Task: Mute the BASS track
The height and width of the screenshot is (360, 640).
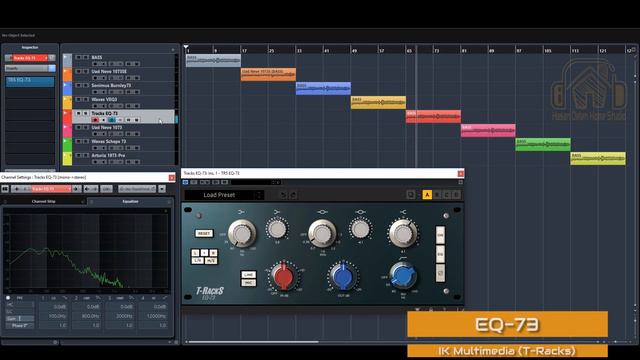Action: point(78,58)
